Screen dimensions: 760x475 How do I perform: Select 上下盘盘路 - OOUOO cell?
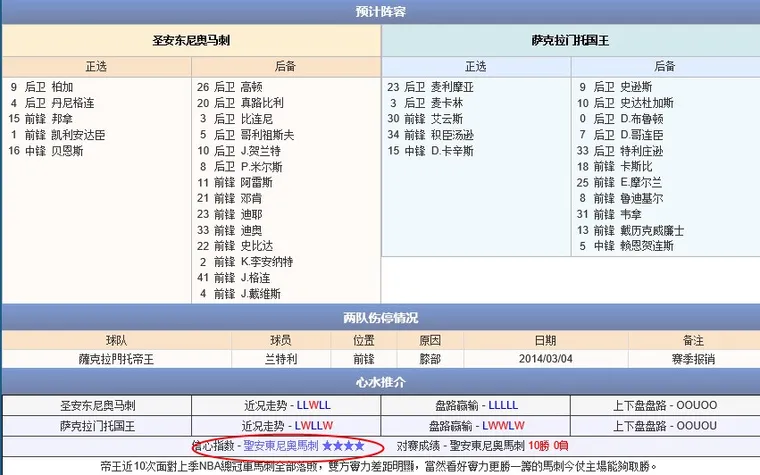(665, 405)
